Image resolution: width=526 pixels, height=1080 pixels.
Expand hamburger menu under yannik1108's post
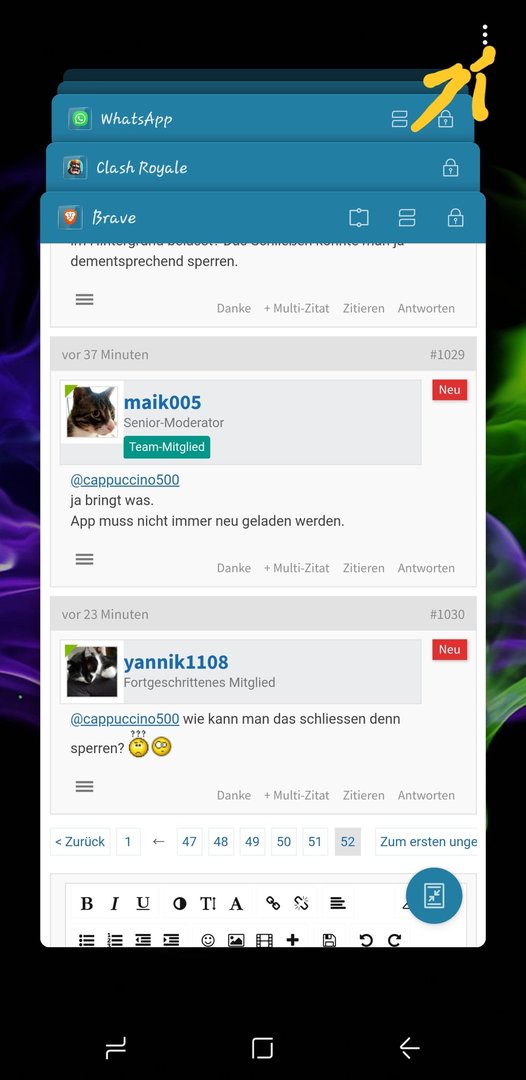coord(85,786)
